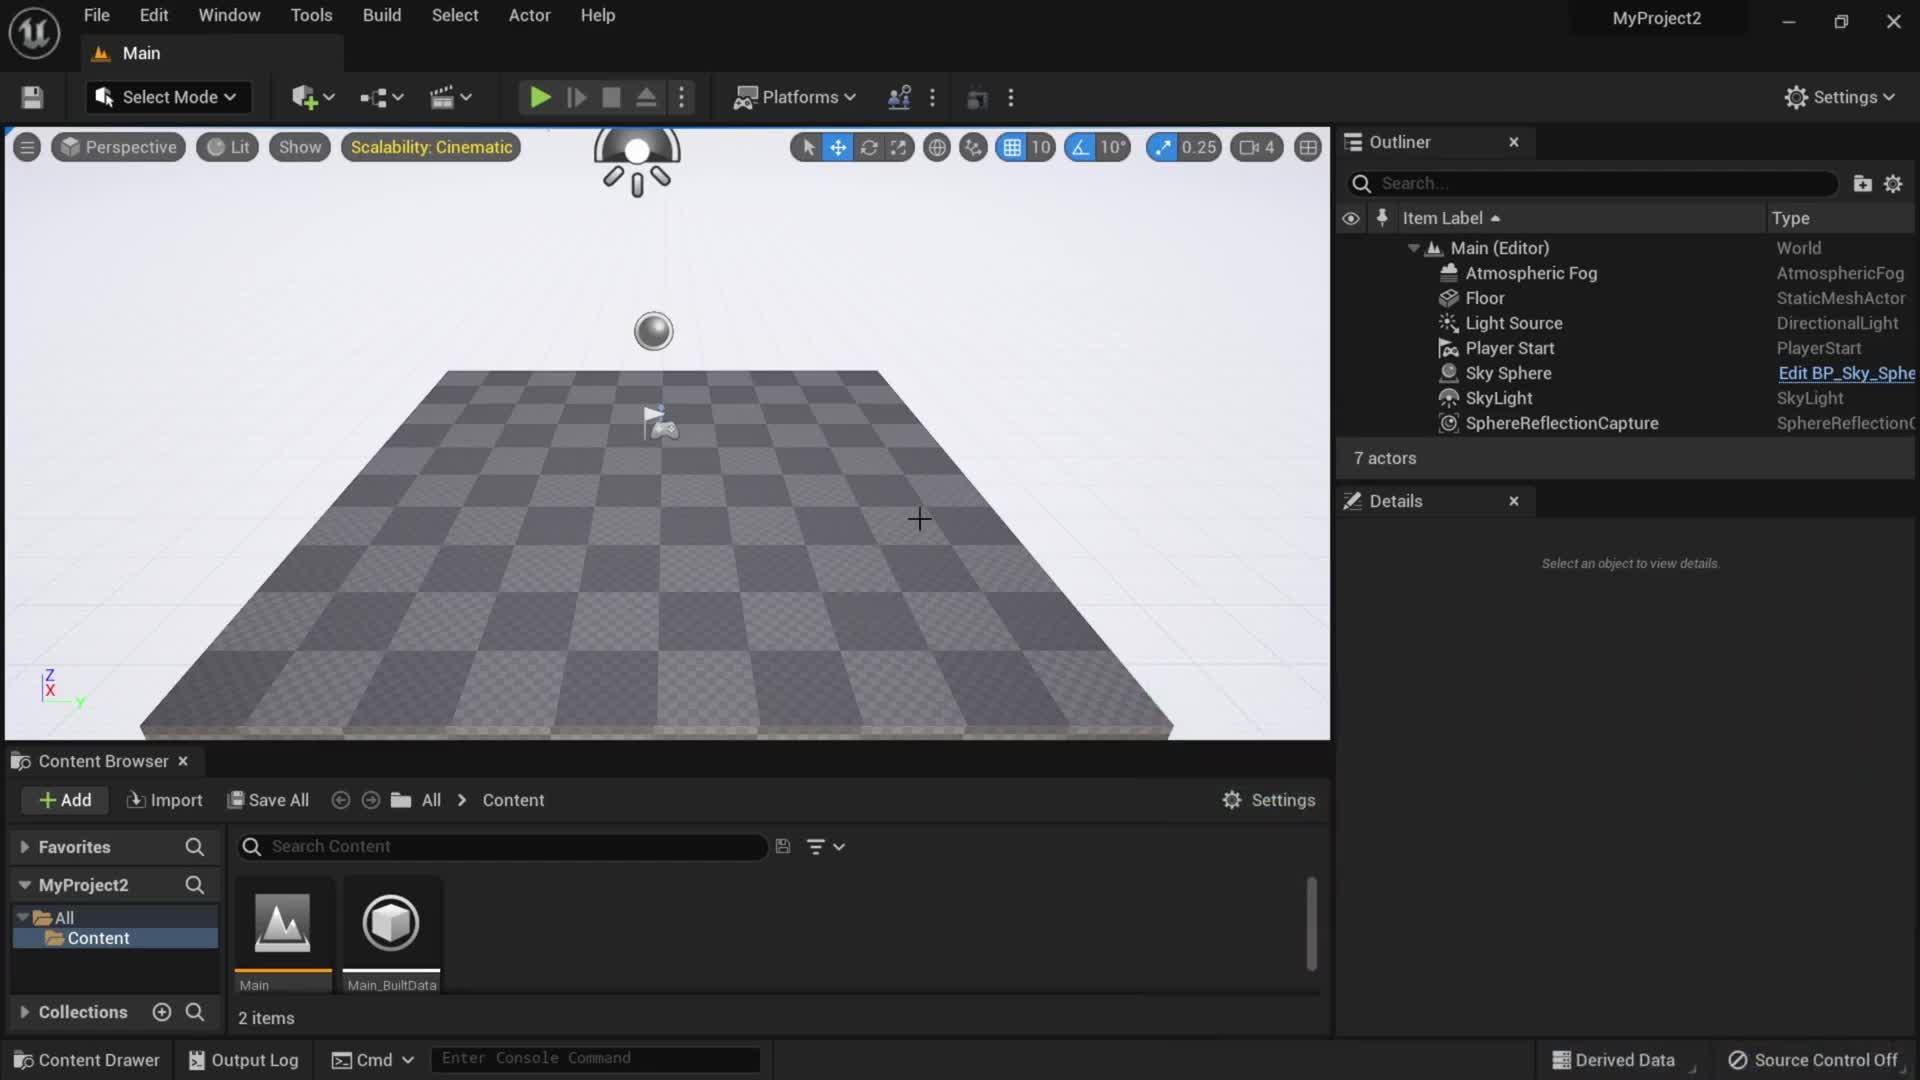This screenshot has width=1920, height=1080.
Task: Click the green Play level button
Action: (x=540, y=97)
